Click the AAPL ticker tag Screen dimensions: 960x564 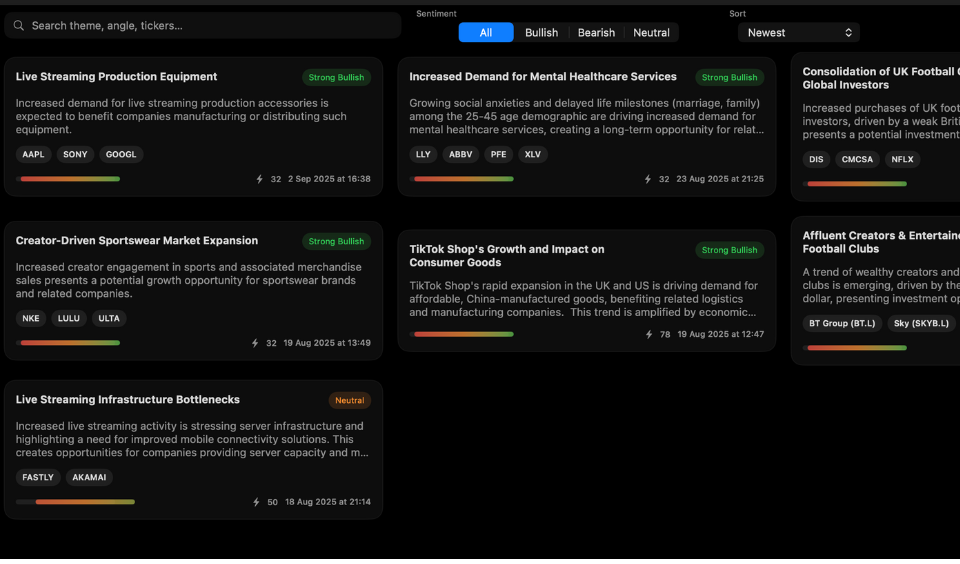33,155
